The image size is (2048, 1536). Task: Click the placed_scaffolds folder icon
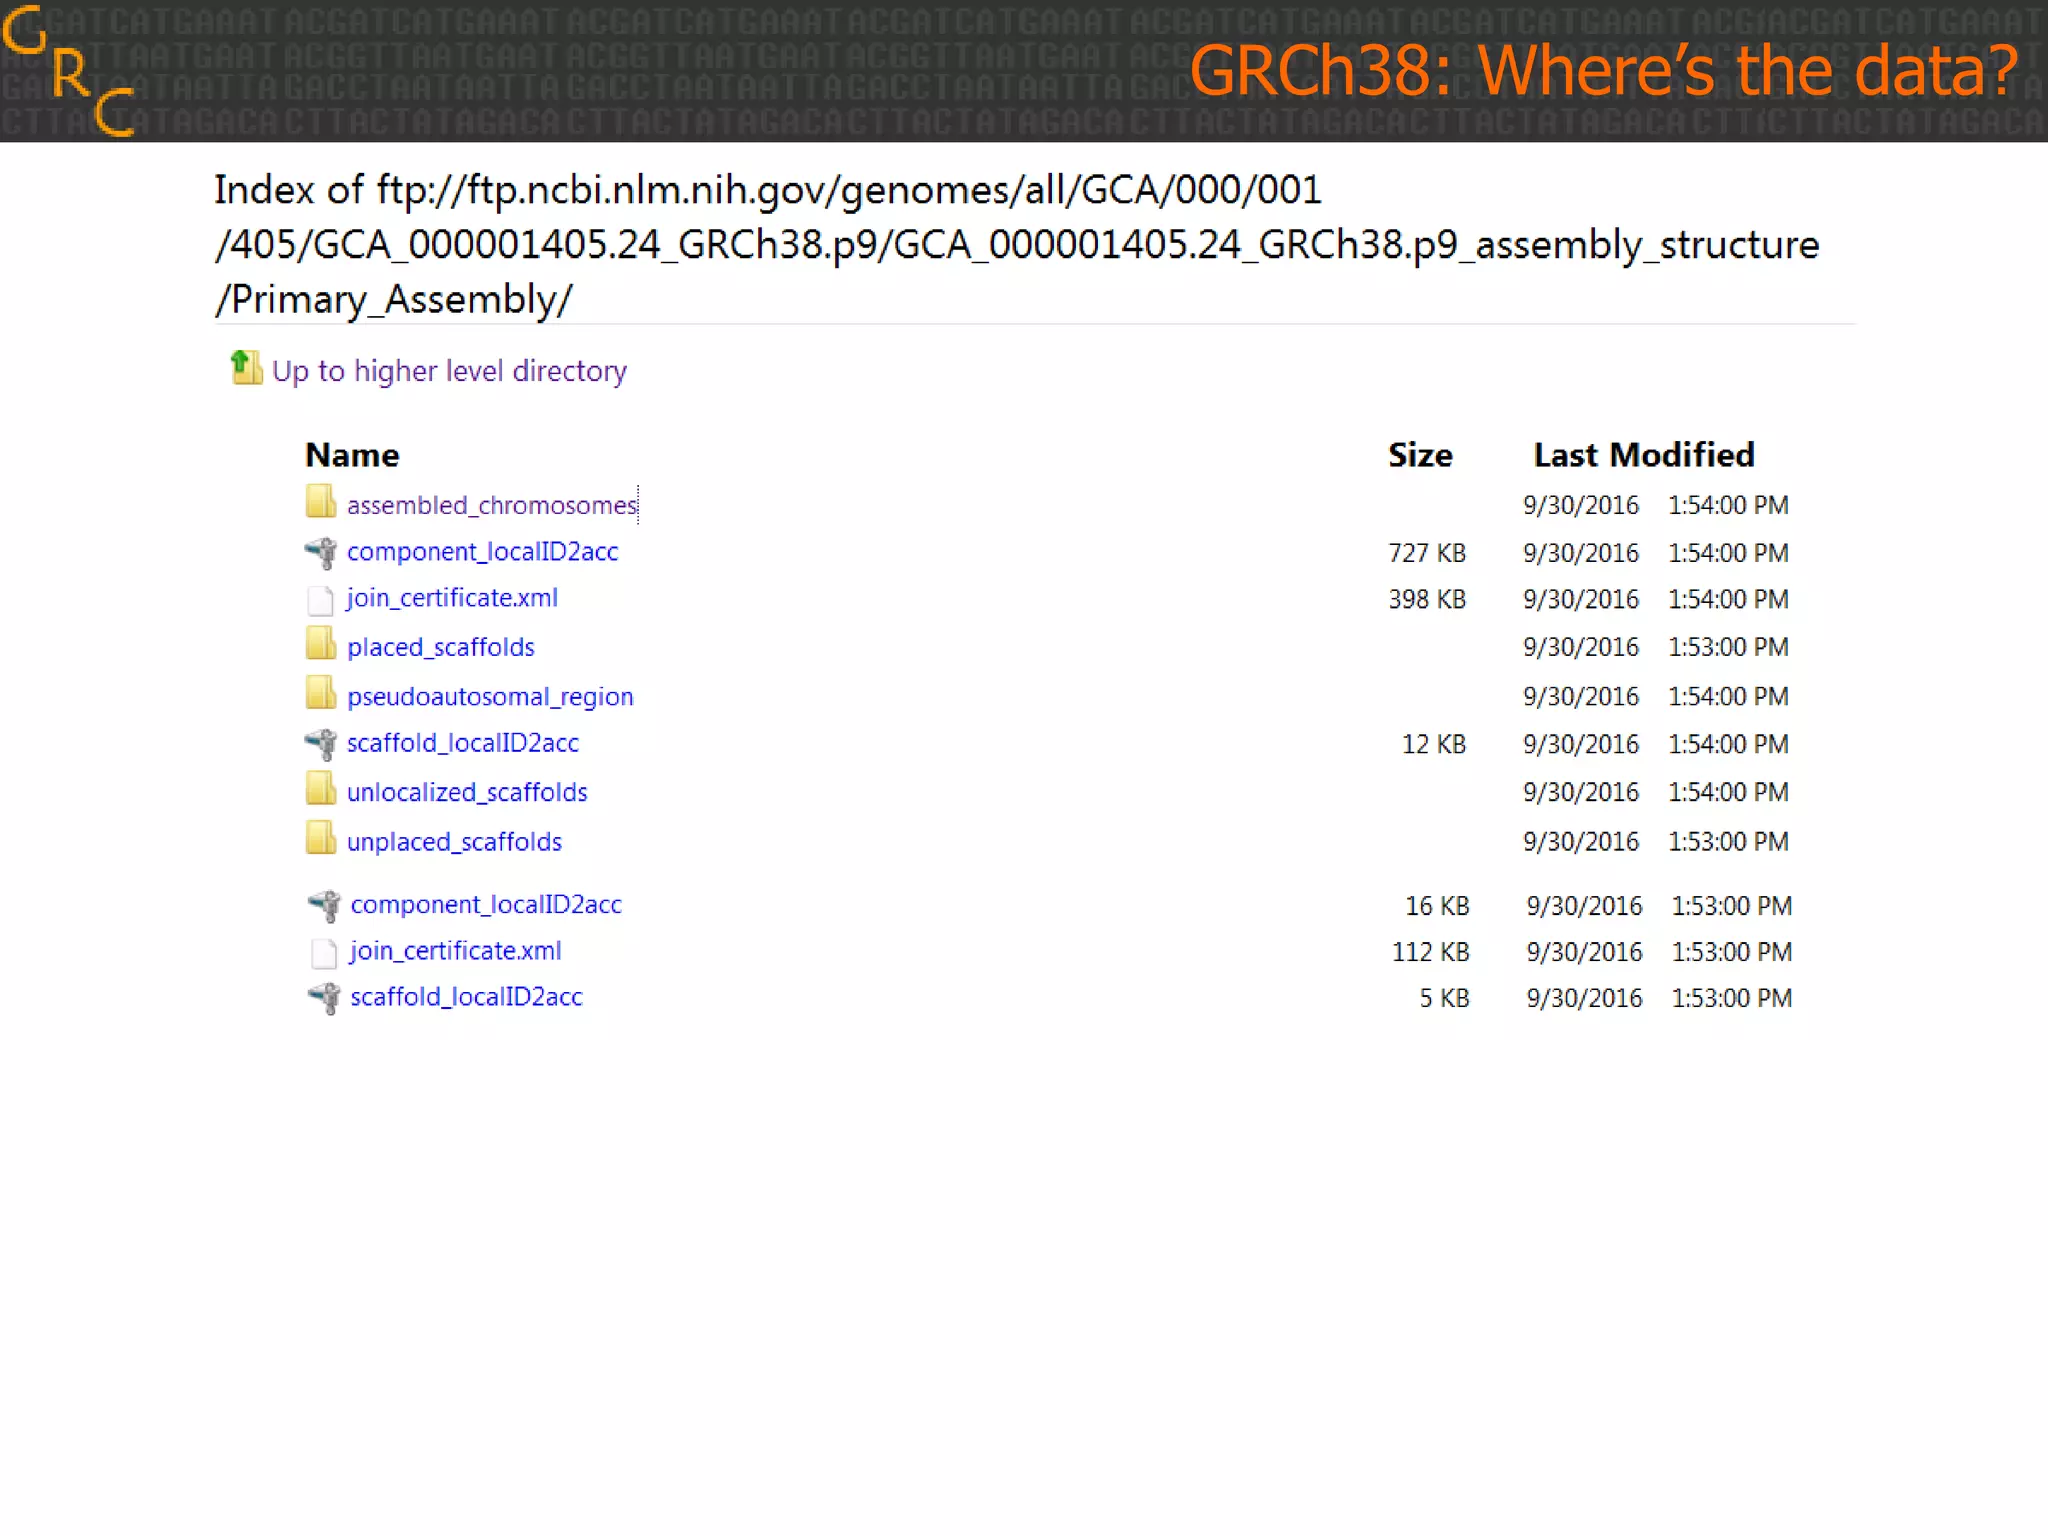320,643
